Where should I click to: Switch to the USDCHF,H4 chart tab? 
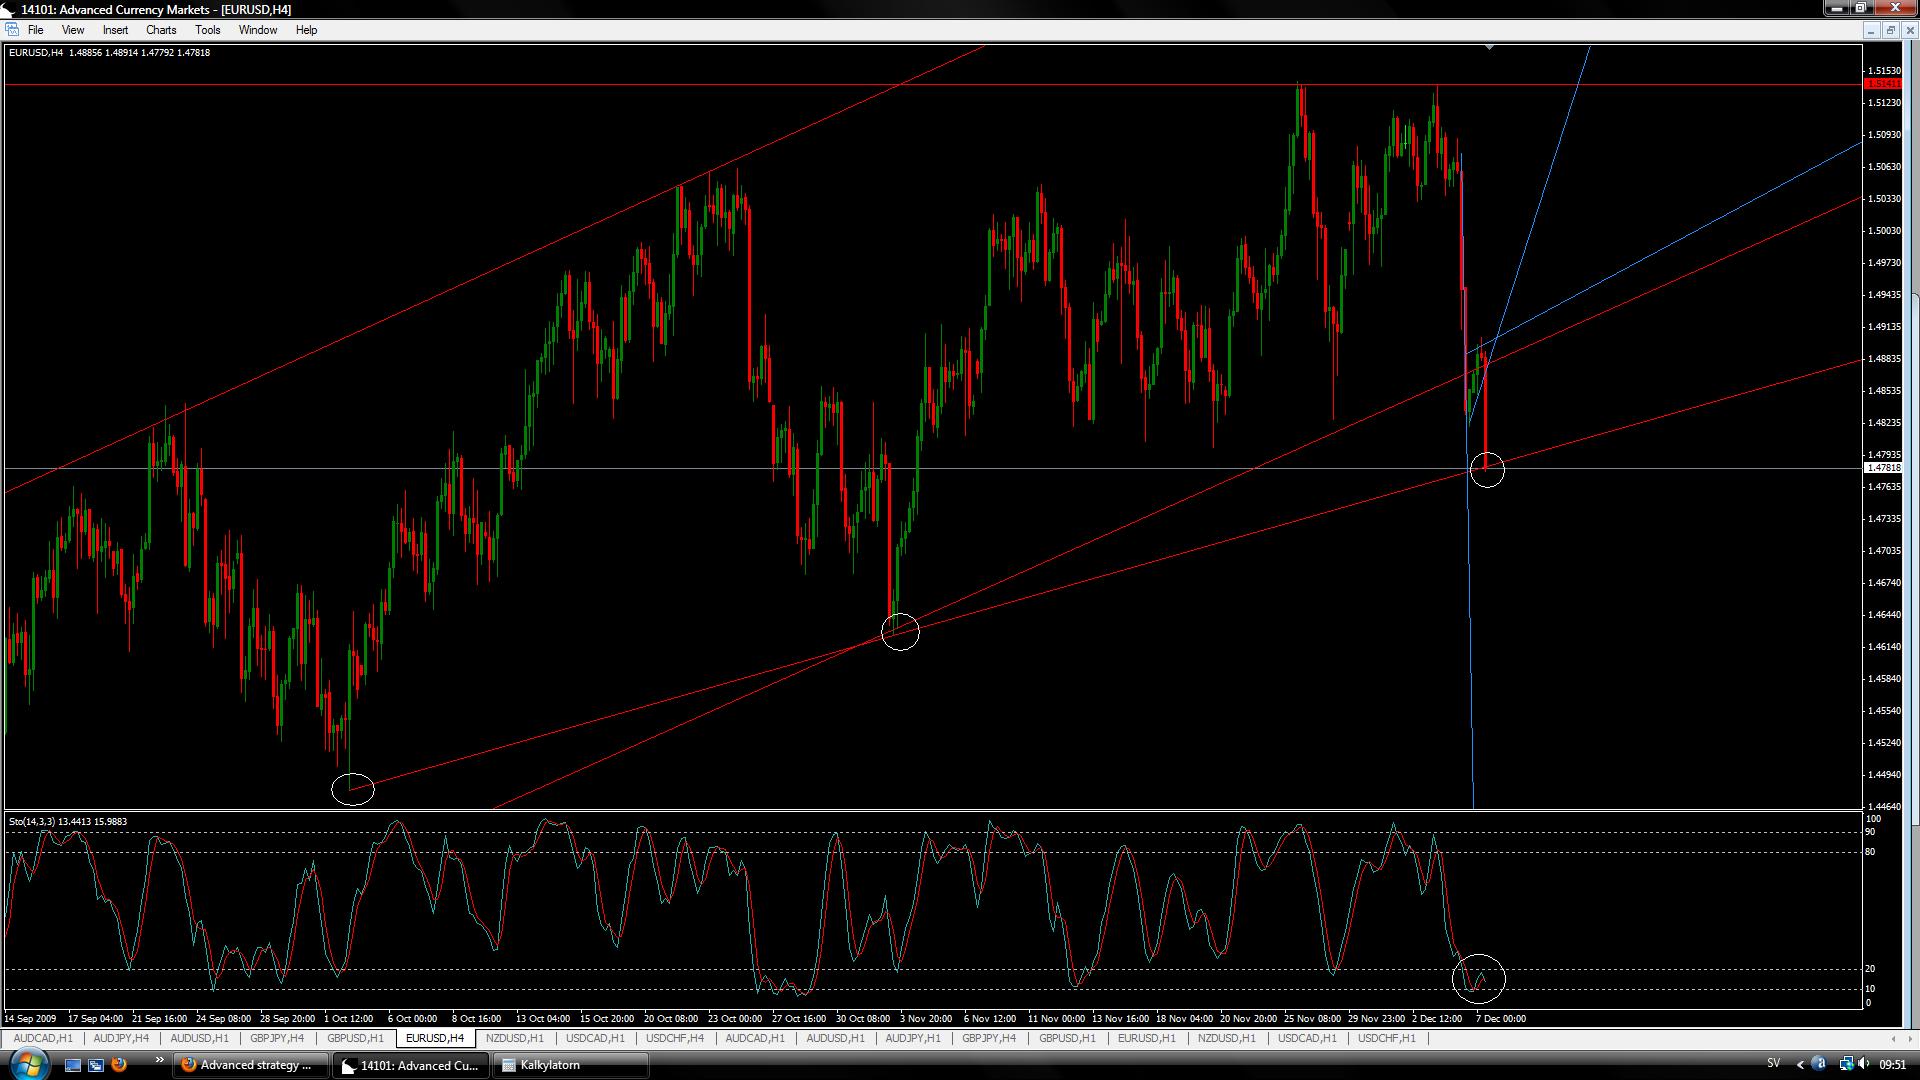(674, 1038)
